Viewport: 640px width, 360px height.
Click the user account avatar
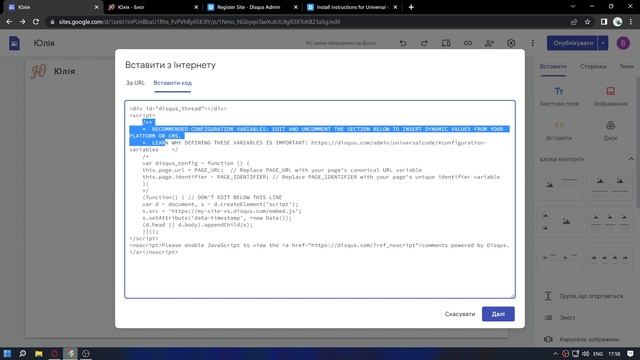click(x=623, y=43)
